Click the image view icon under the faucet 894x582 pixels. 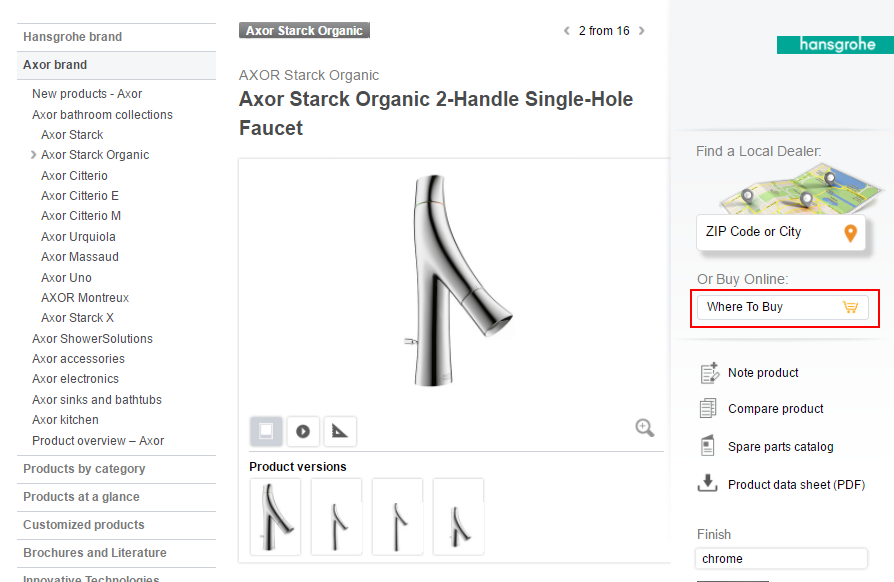(266, 431)
